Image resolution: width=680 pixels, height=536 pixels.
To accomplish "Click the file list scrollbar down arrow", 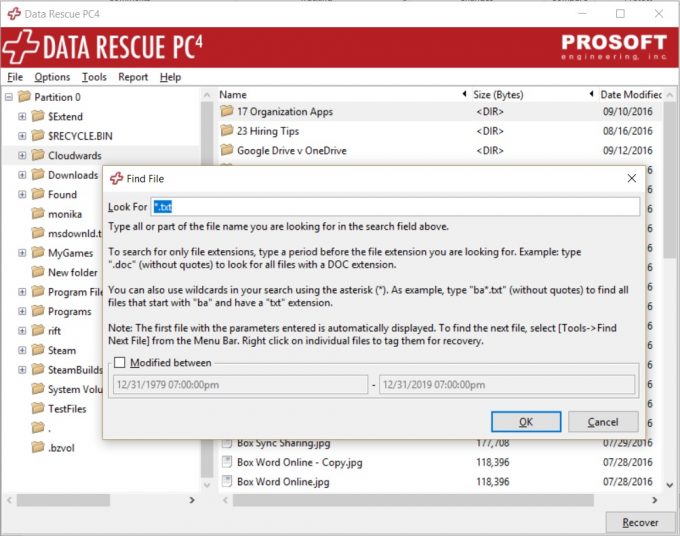I will point(670,486).
